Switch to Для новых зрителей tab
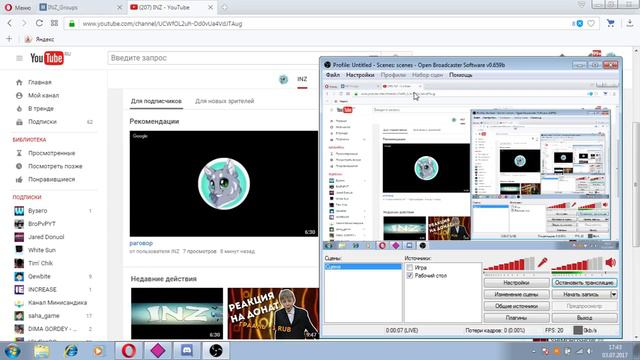Image resolution: width=640 pixels, height=360 pixels. point(224,101)
